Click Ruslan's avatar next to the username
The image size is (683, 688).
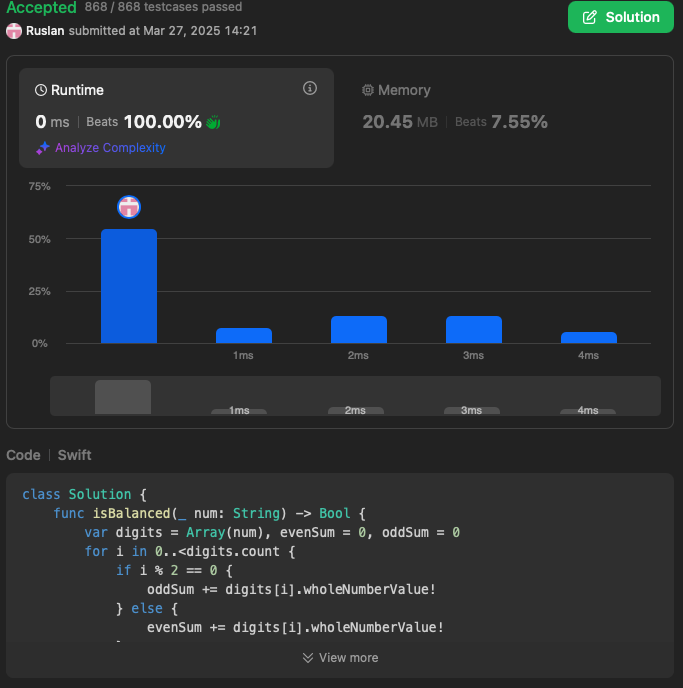(14, 31)
